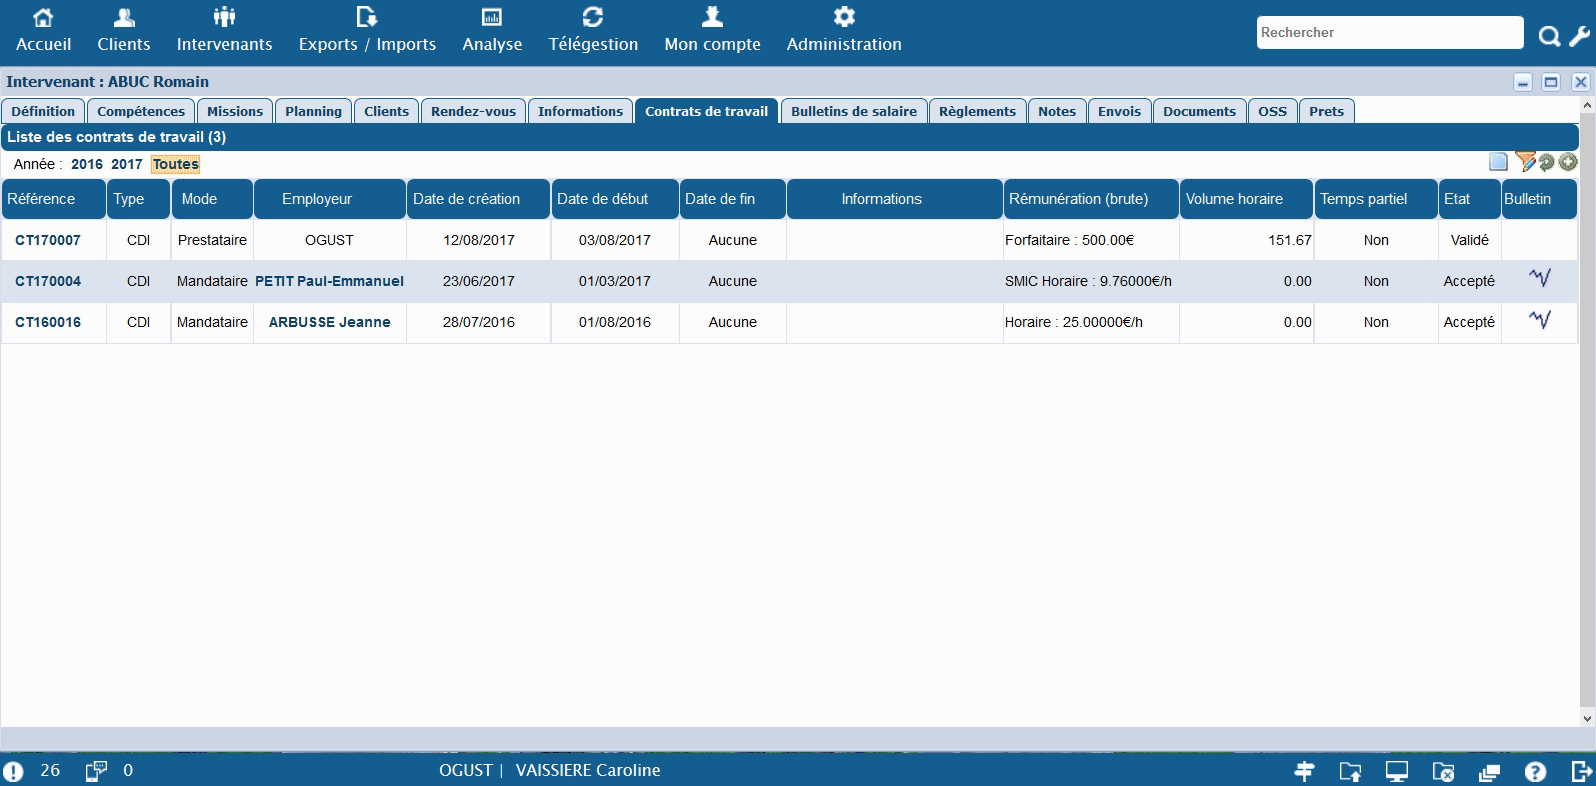Open the Mon compte menu

click(x=712, y=30)
